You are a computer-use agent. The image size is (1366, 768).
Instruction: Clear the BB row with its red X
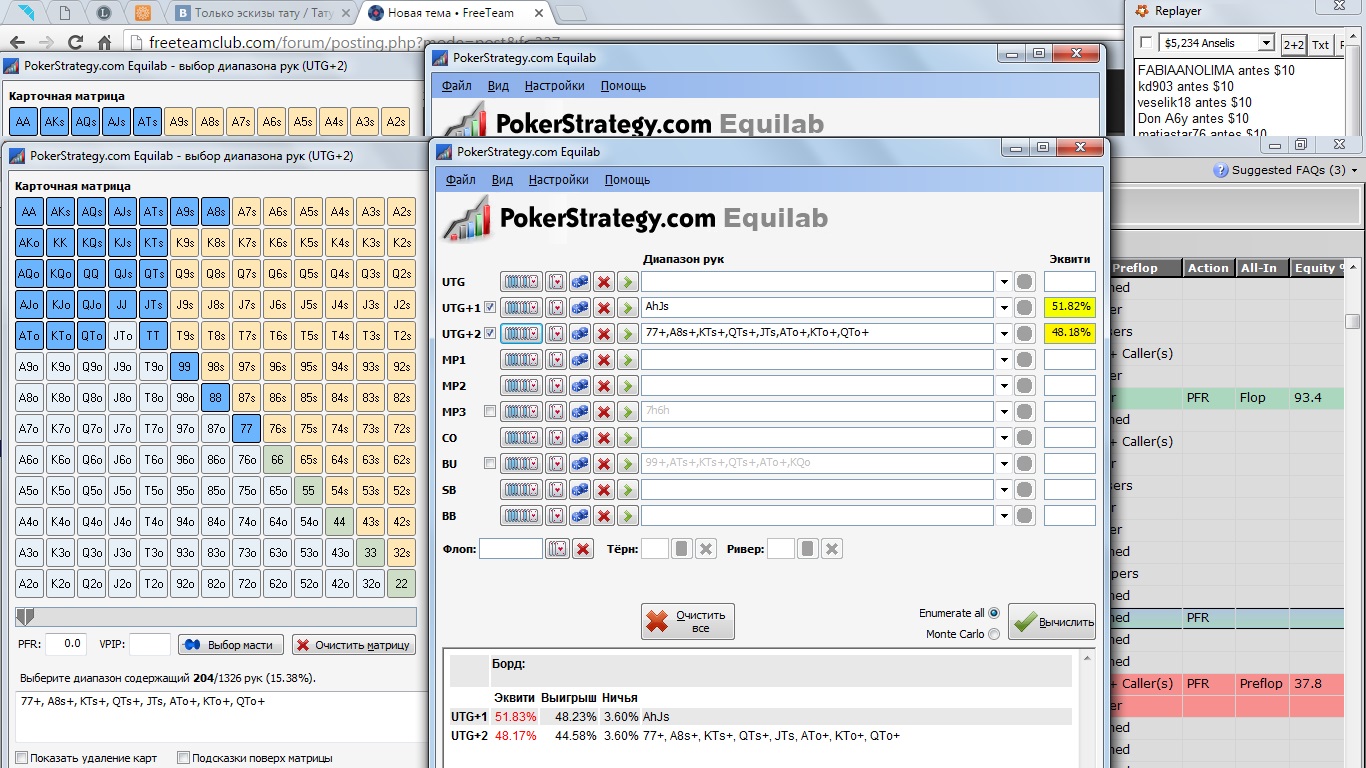click(x=603, y=516)
